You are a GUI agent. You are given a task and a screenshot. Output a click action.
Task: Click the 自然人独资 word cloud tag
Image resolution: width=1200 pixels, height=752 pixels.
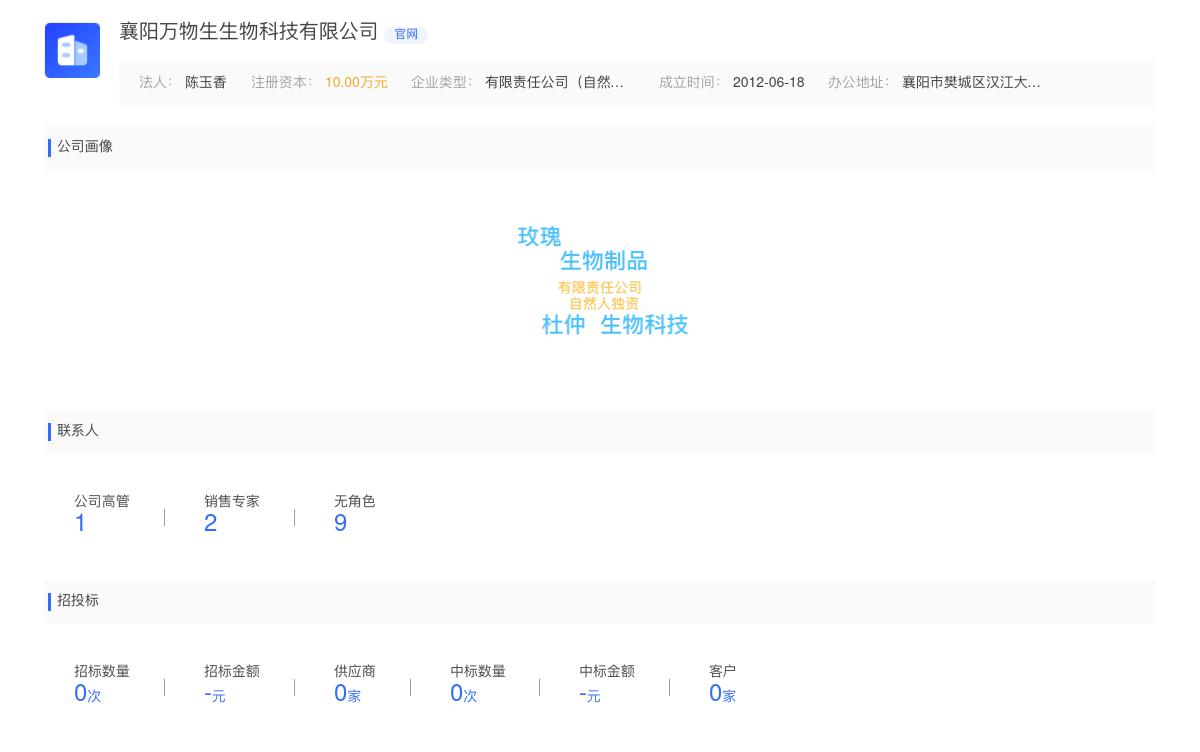pyautogui.click(x=603, y=304)
